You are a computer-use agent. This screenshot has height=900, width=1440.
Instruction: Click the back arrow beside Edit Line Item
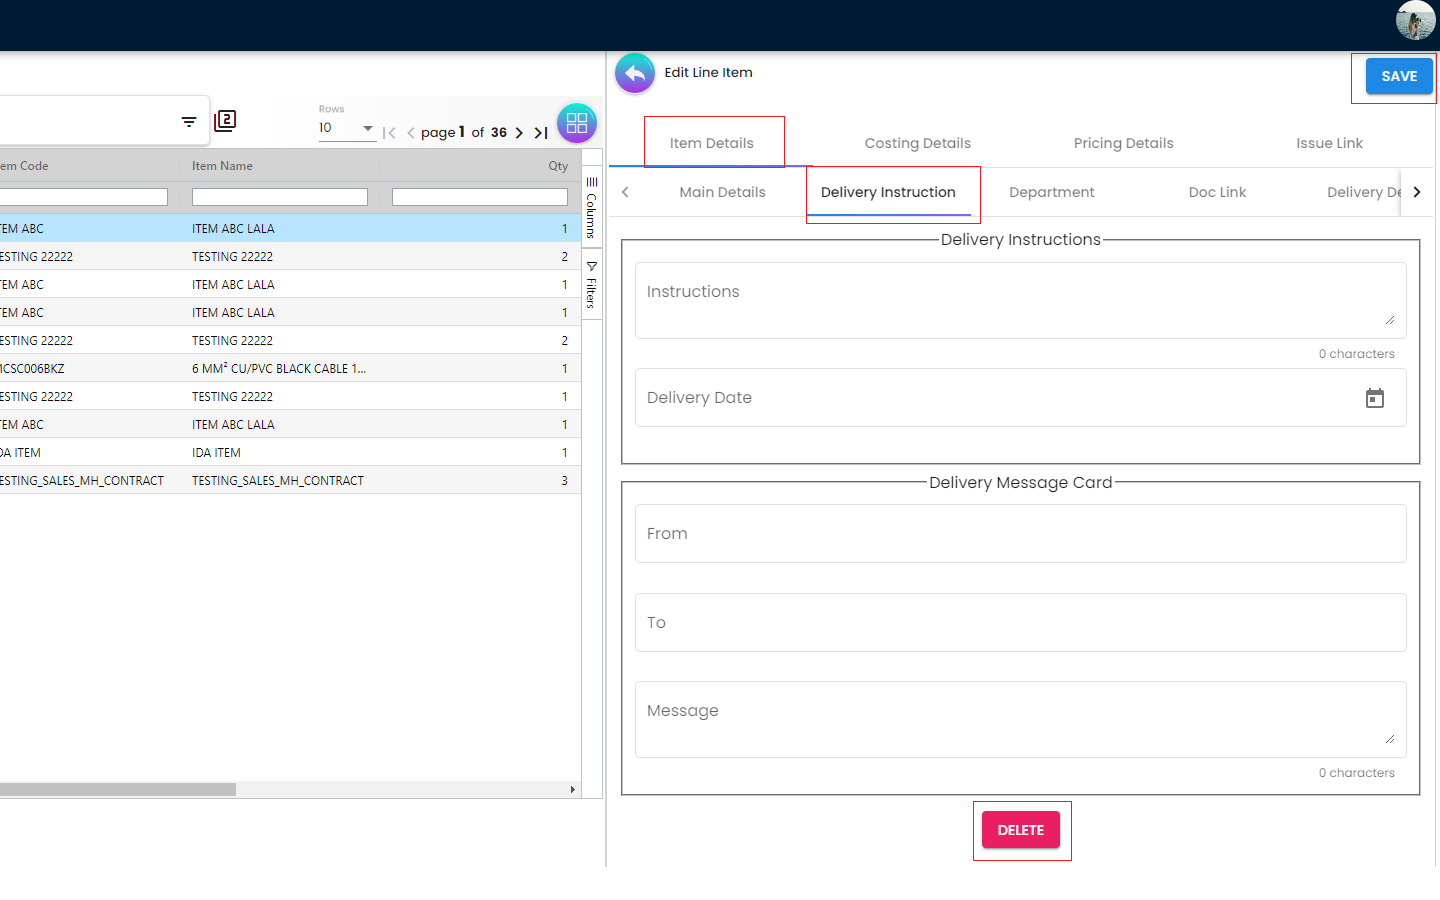click(x=634, y=73)
